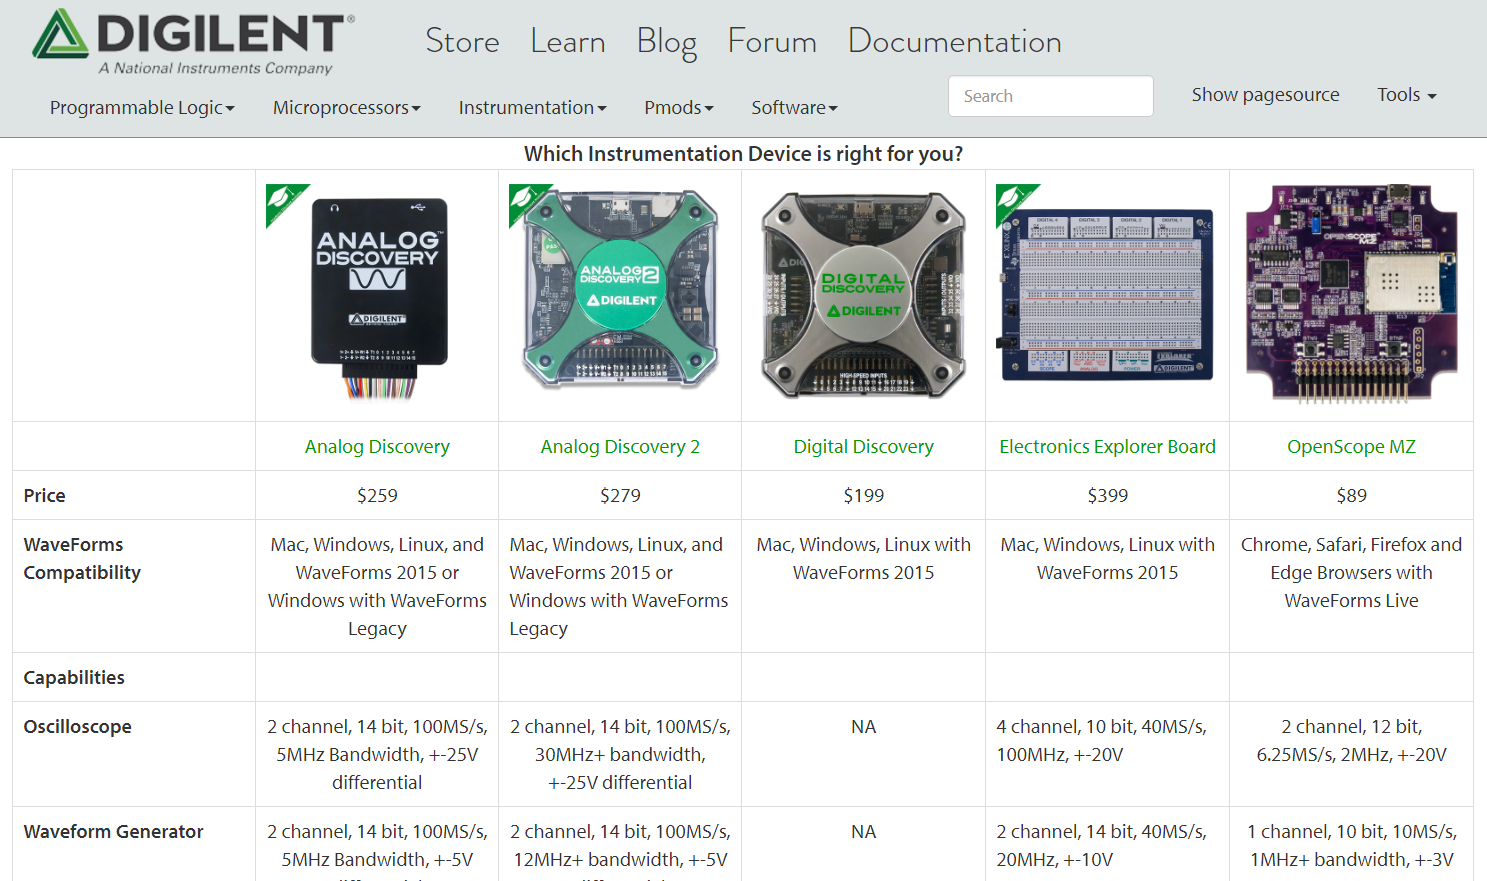
Task: Click the Digital Discovery product image
Action: (x=863, y=294)
